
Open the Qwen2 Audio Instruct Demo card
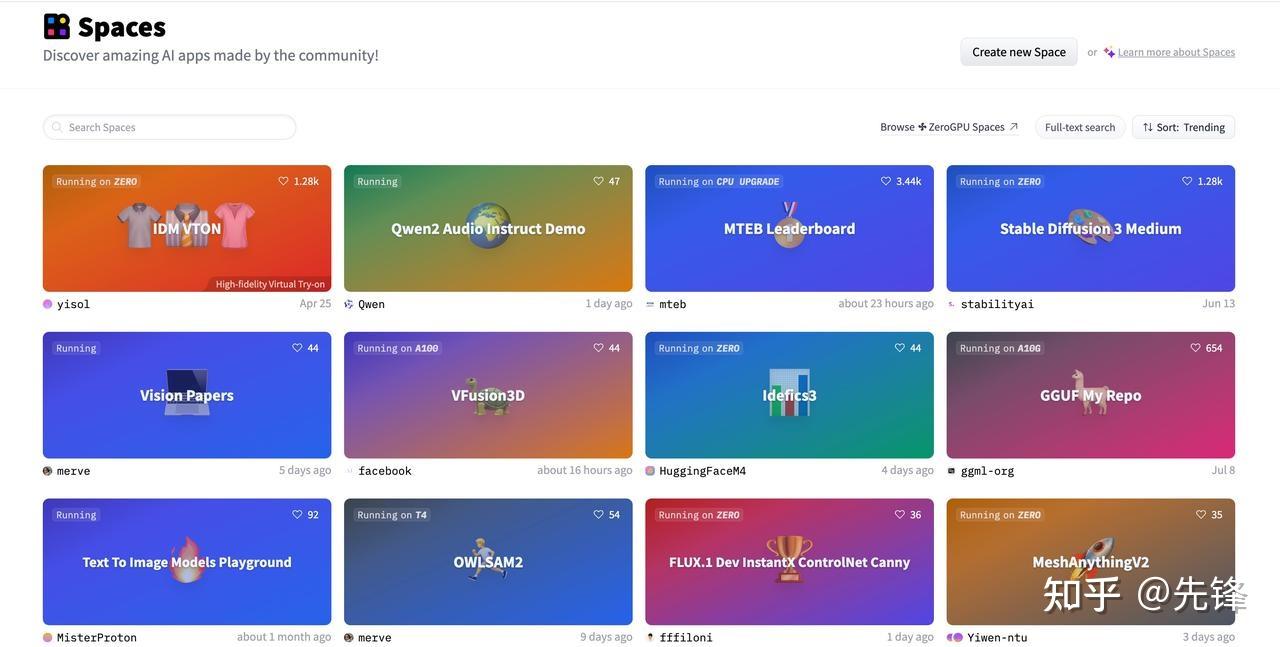coord(488,228)
